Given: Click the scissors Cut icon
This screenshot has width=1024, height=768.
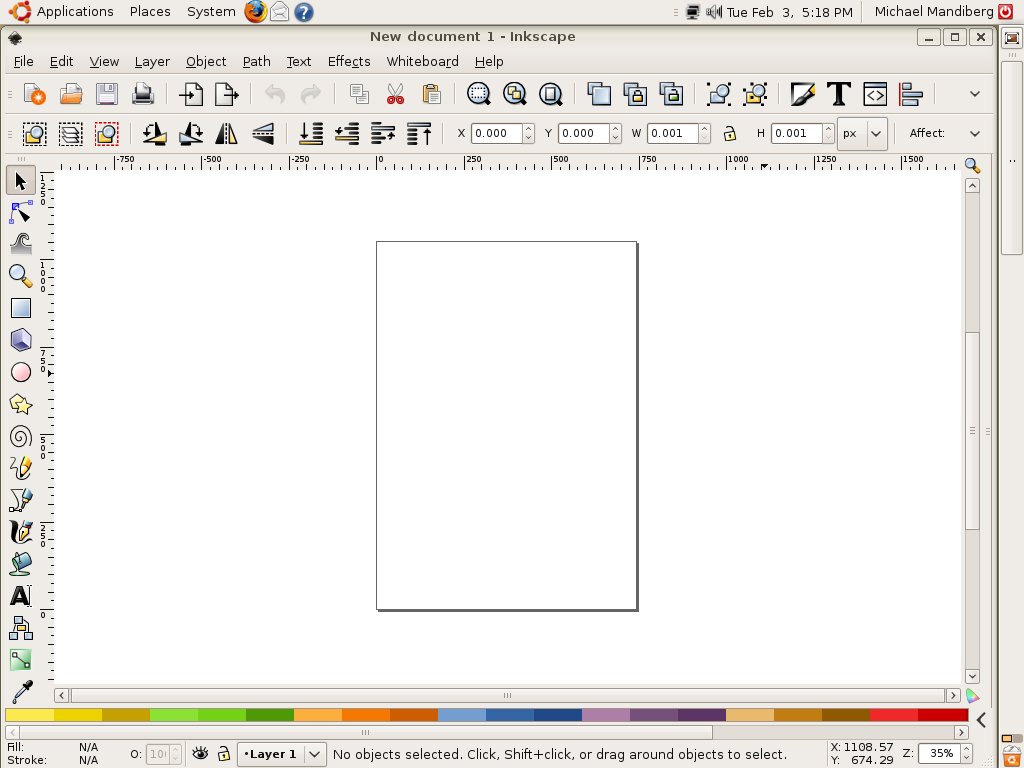Looking at the screenshot, I should tap(395, 94).
